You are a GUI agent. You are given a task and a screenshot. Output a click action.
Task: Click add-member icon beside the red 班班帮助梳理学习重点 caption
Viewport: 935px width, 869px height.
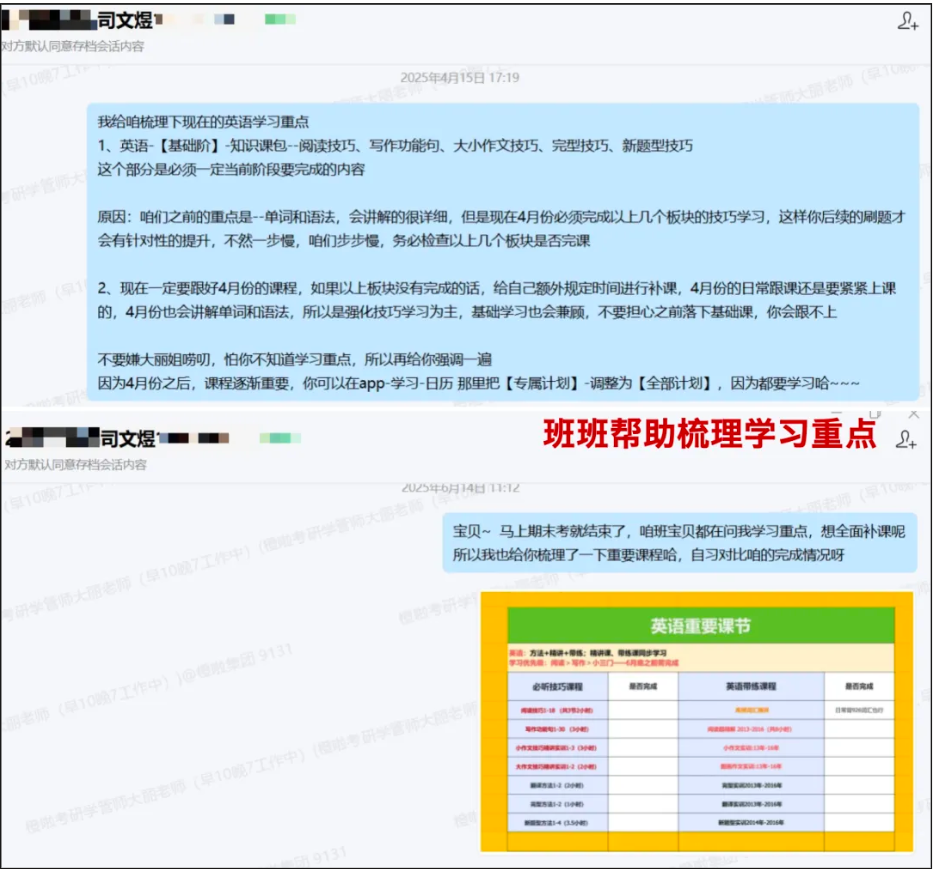906,440
